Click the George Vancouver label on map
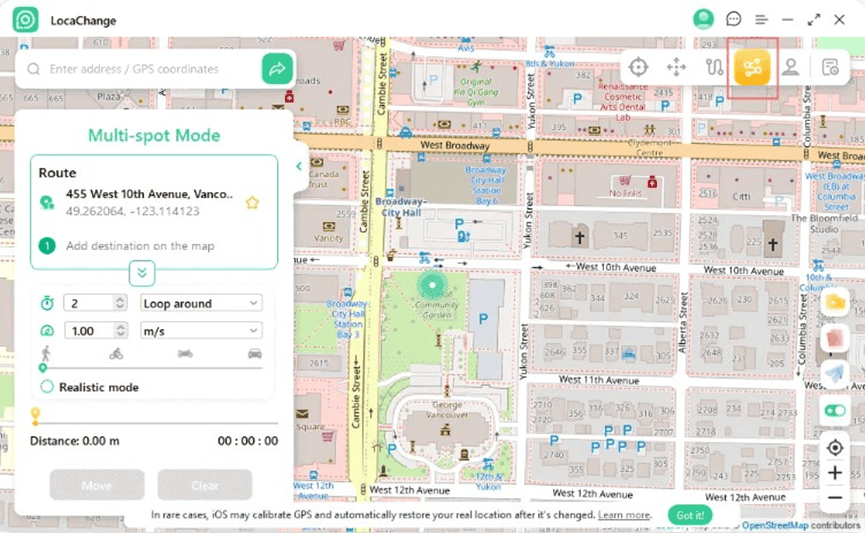865x533 pixels. coord(447,409)
